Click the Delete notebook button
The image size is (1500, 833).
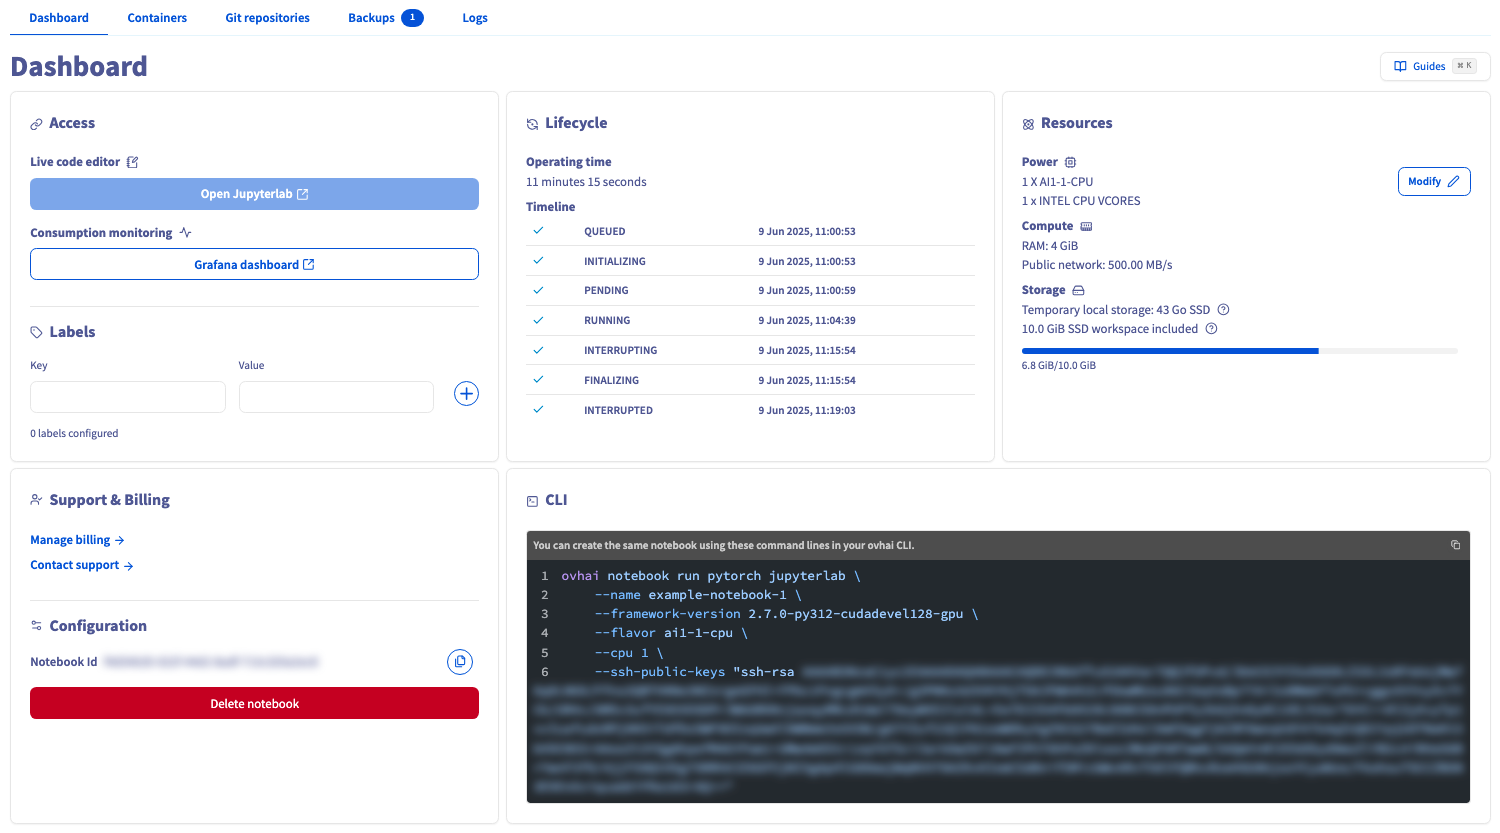[254, 703]
